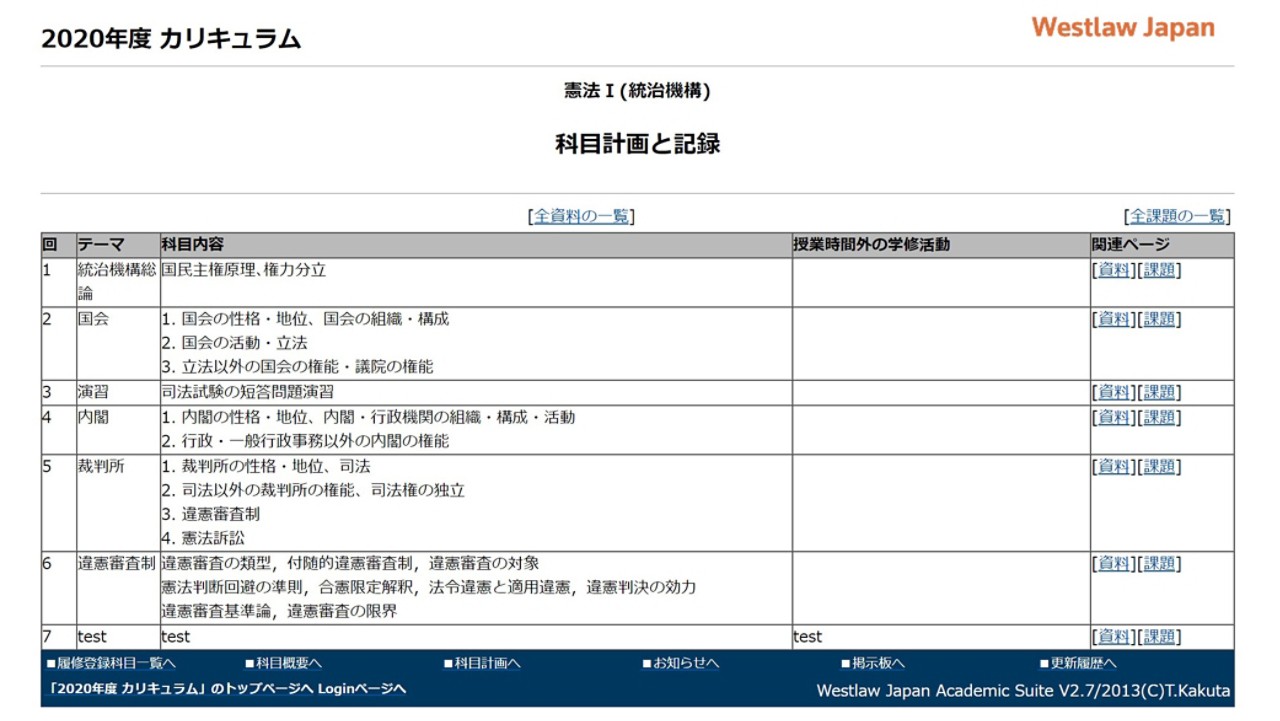This screenshot has height=721, width=1280.
Task: Open 資料 link for row 2 国会
Action: click(1113, 318)
